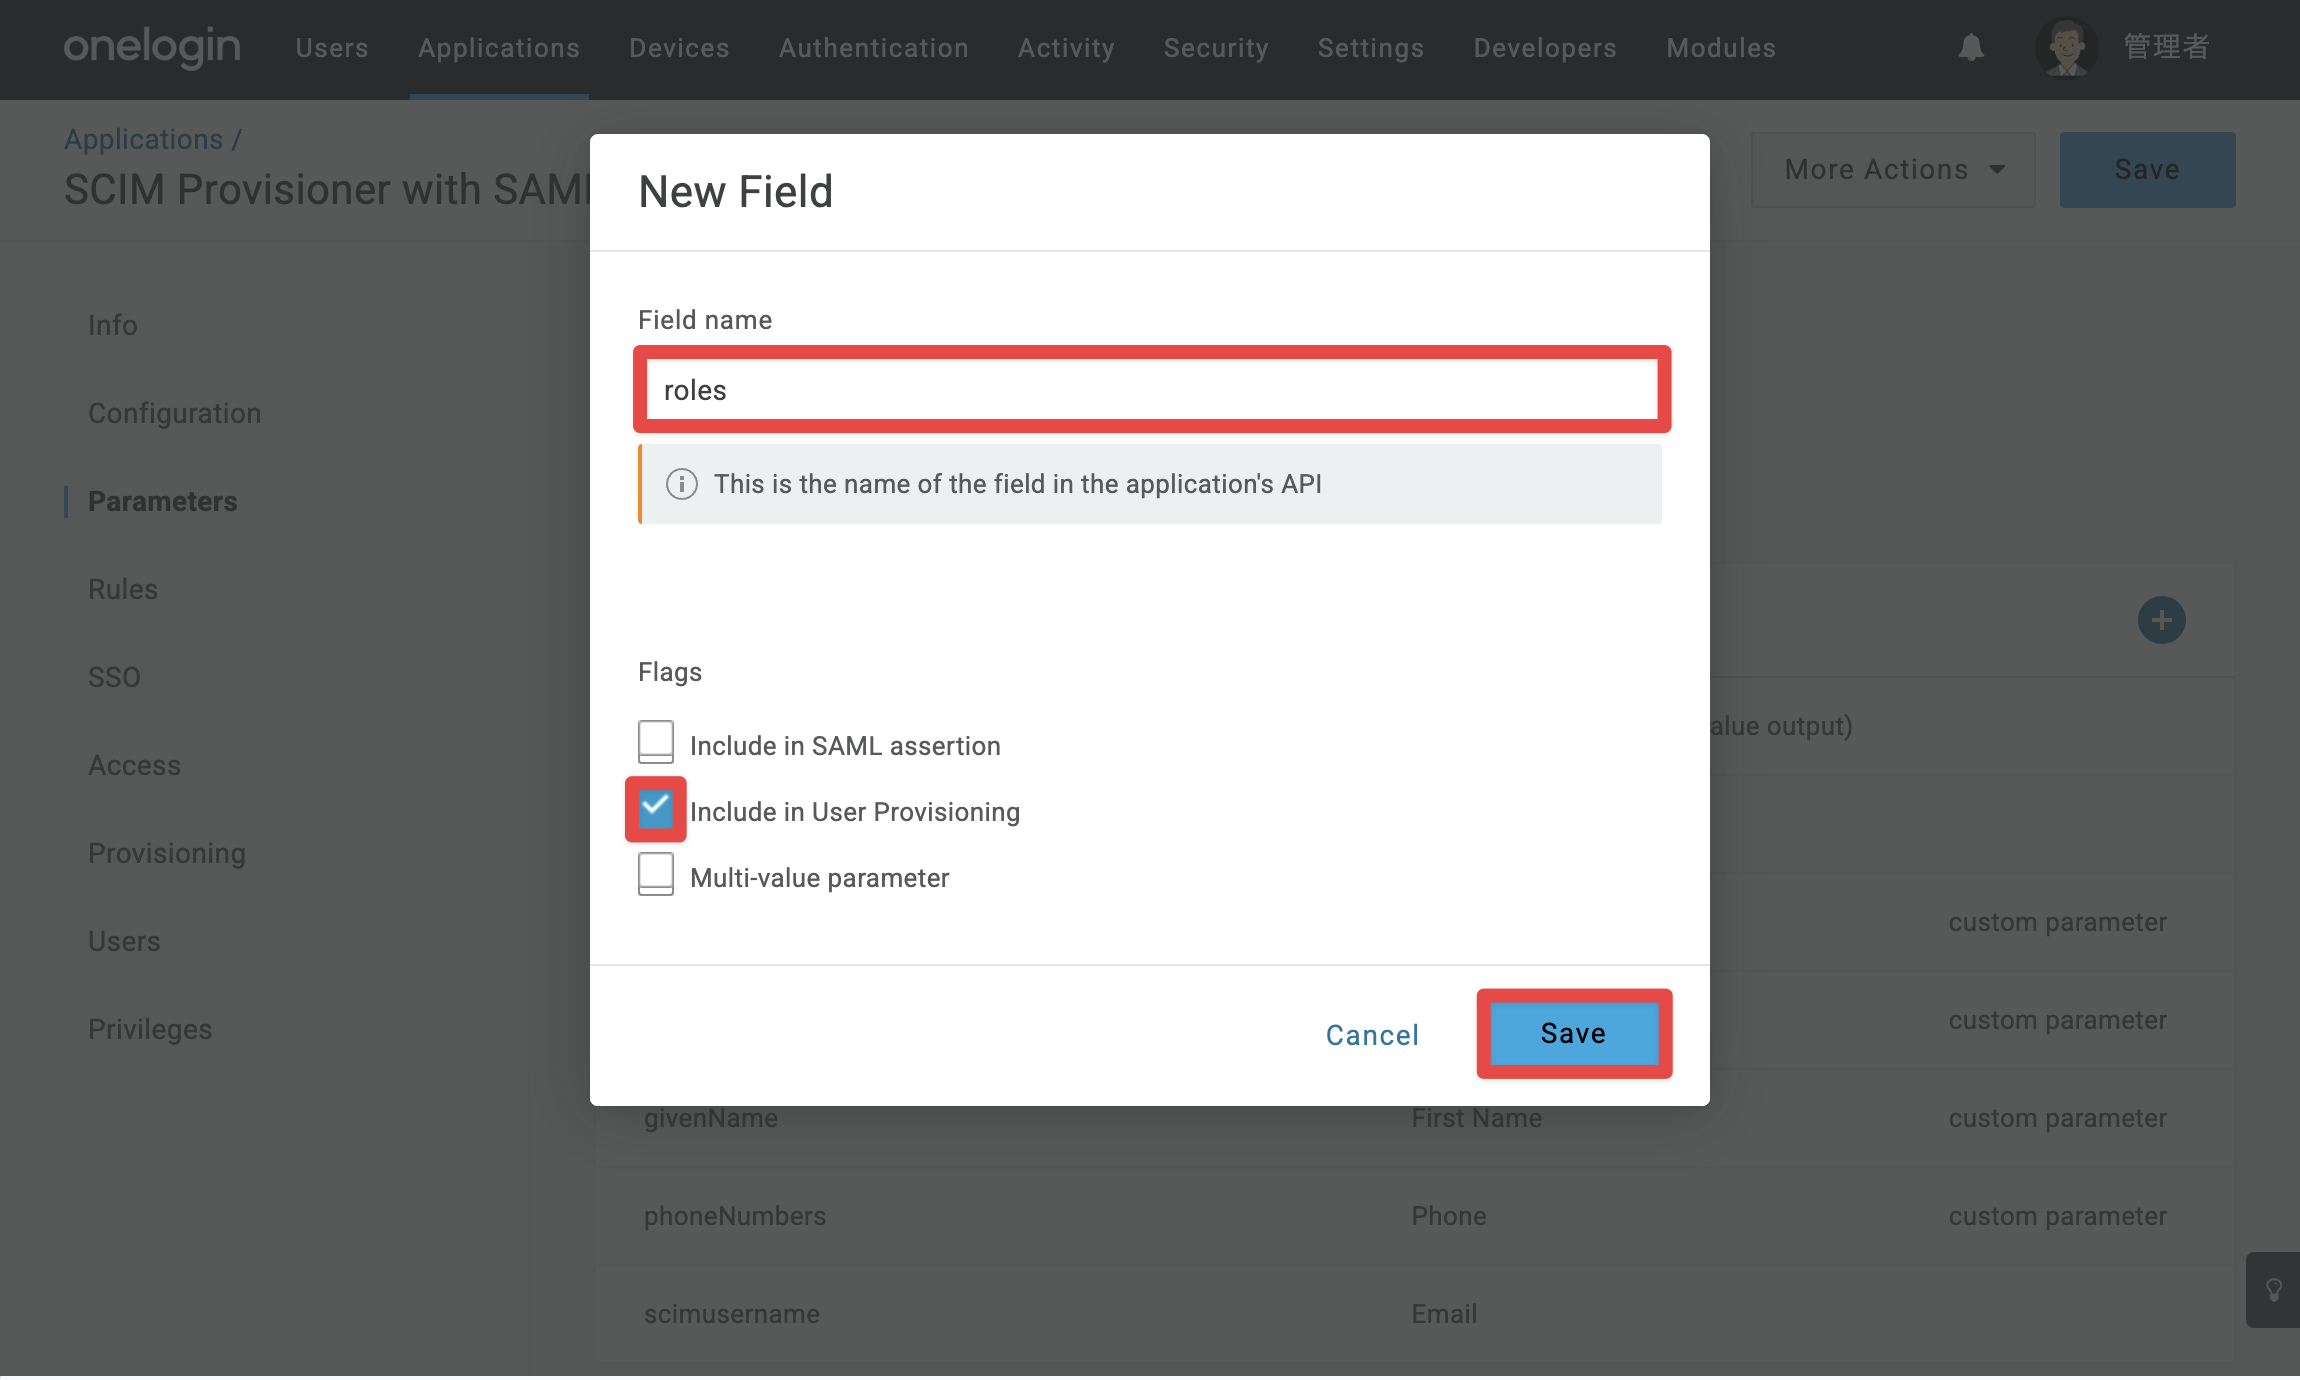Enable Include in SAML assertion checkbox

point(656,742)
